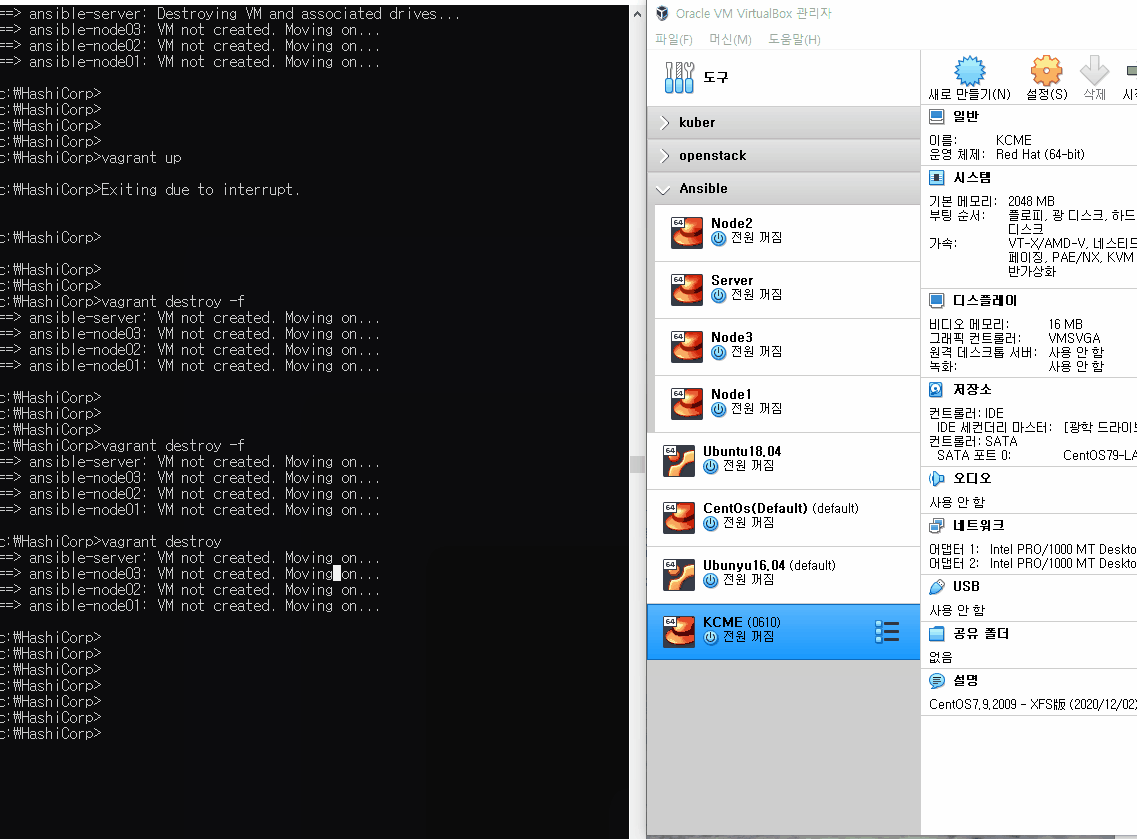Click the 'VMSVGA' graphics controller value
1137x839 pixels.
(x=1074, y=339)
